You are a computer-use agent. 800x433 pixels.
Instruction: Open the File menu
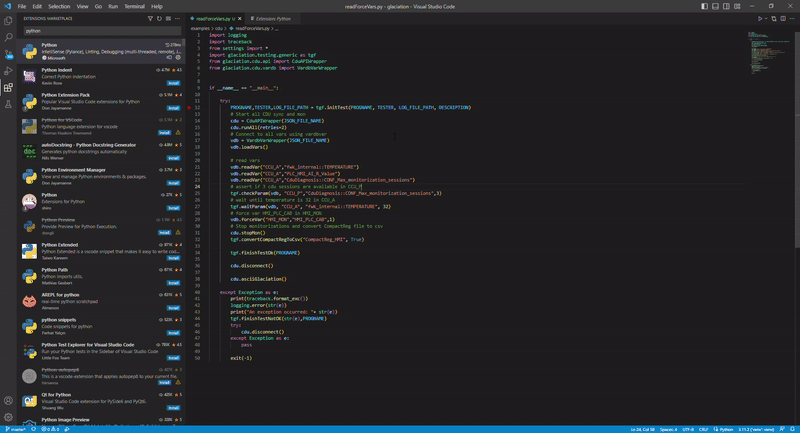[21, 7]
